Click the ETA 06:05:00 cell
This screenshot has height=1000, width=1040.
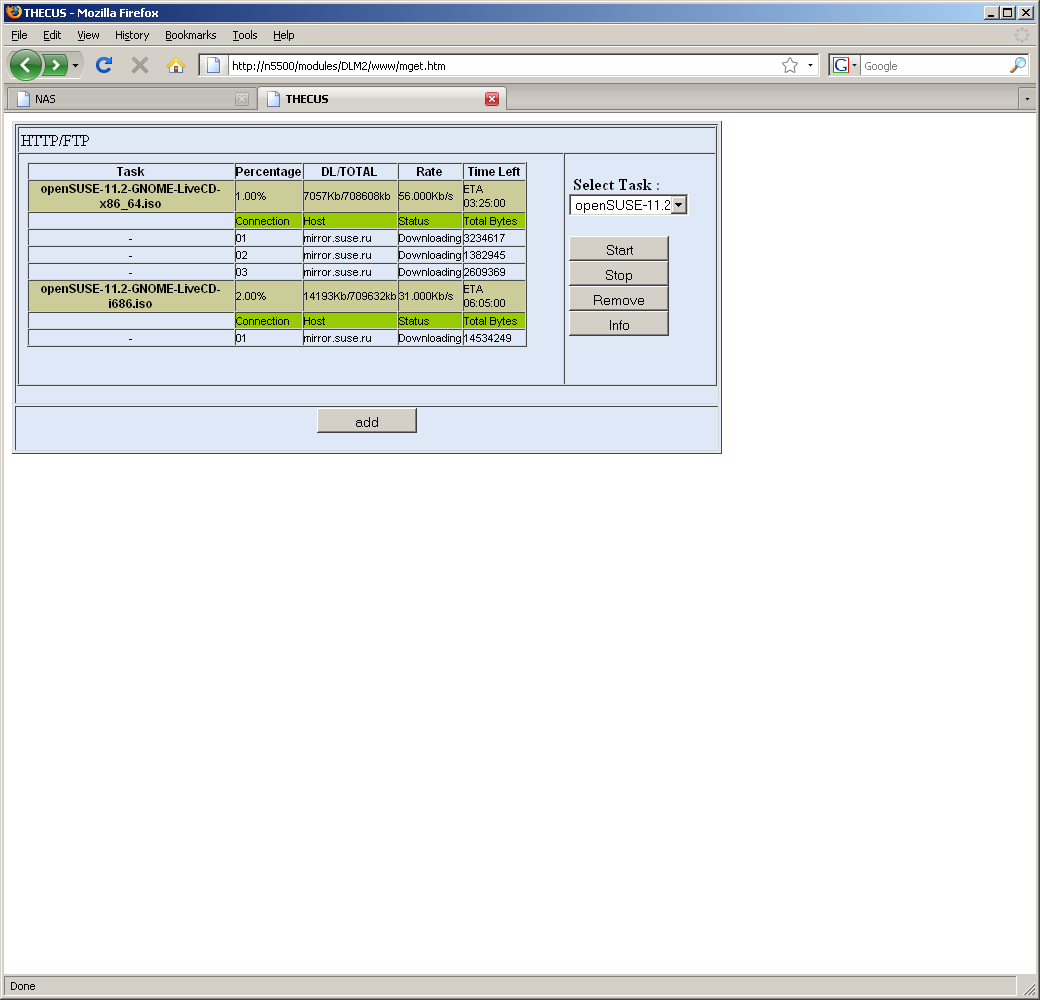click(x=493, y=296)
